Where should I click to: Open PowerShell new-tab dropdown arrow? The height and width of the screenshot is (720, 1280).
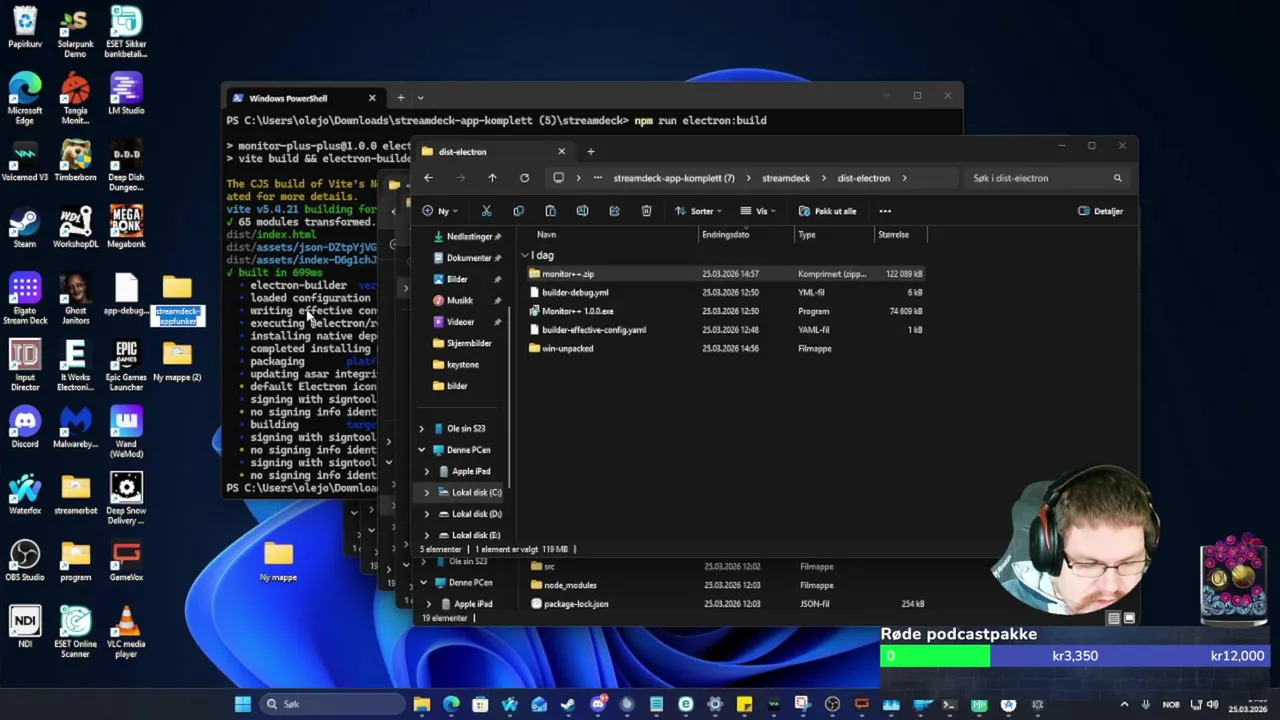point(420,98)
